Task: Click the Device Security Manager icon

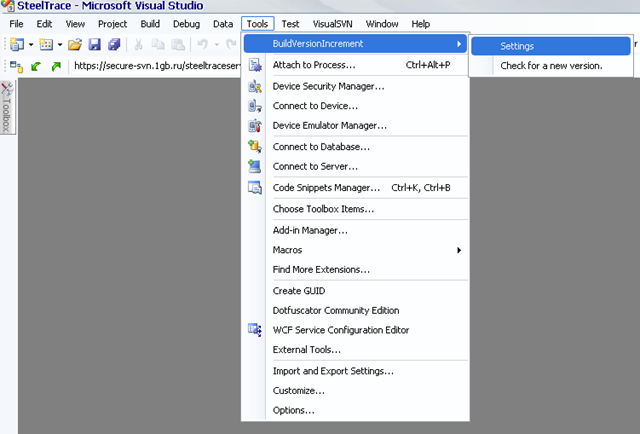Action: [255, 86]
